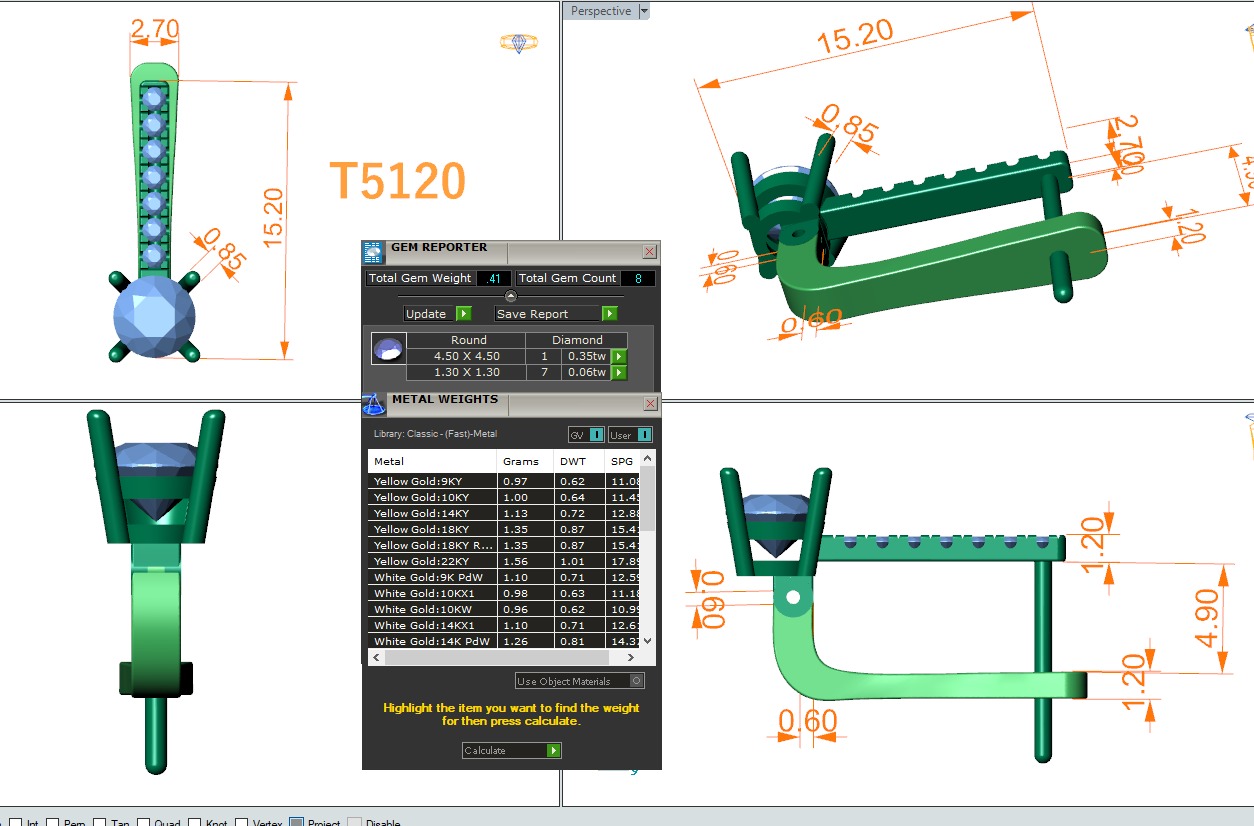
Task: Click the Calculate button
Action: pos(511,750)
